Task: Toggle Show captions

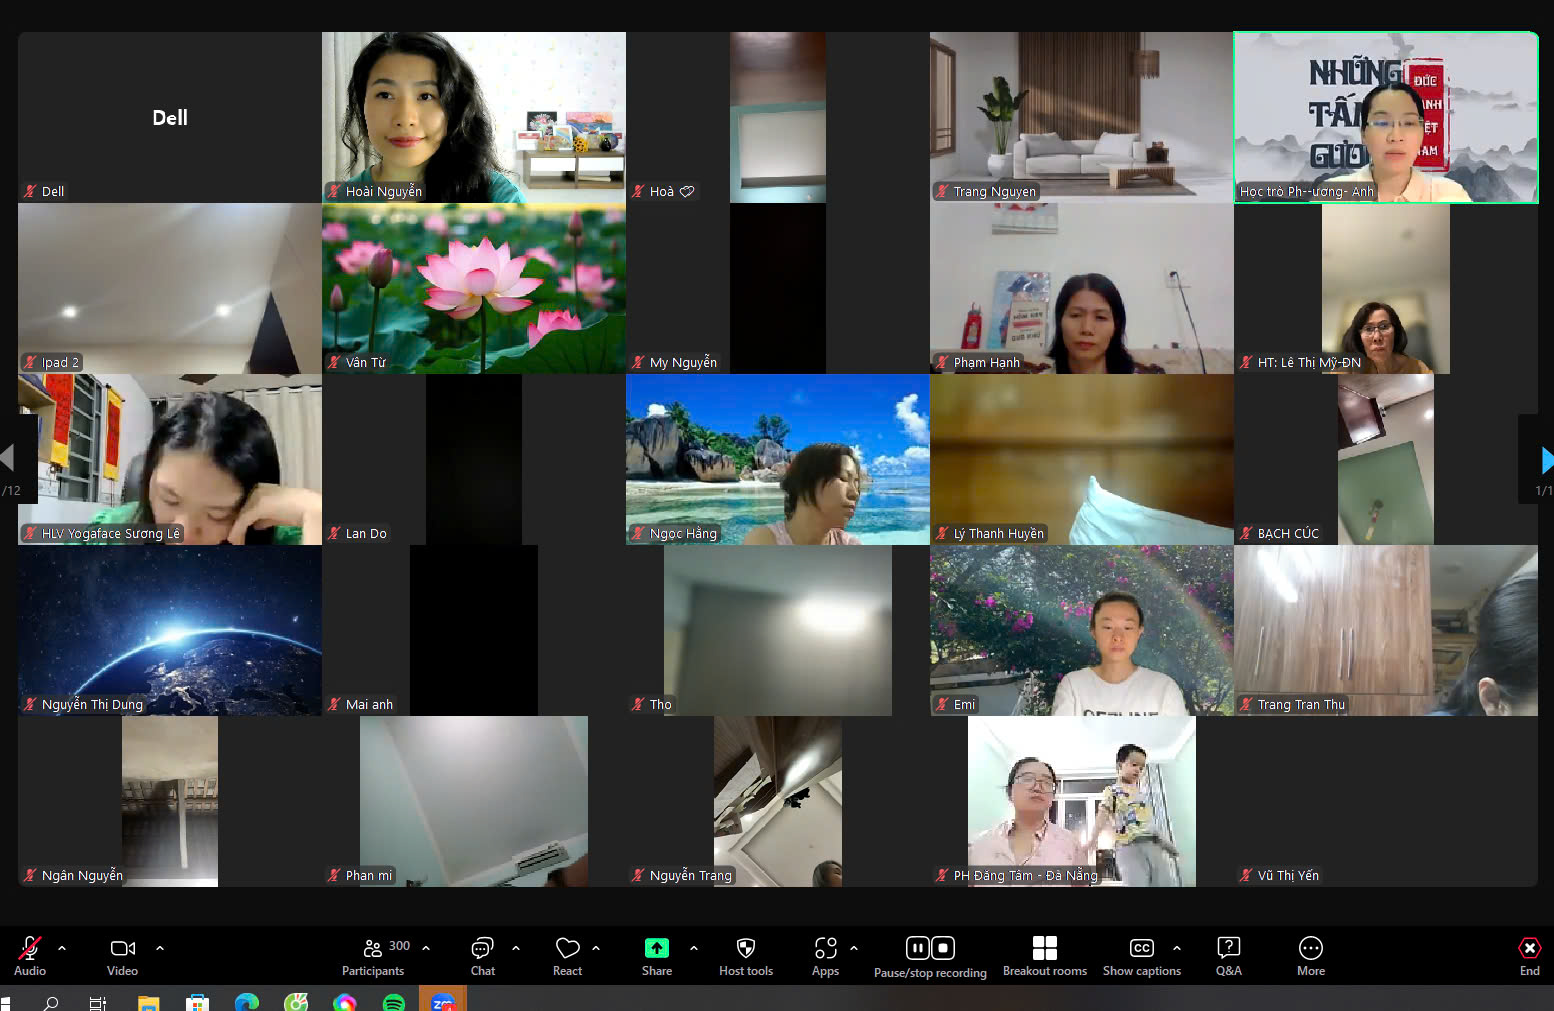Action: 1142,956
